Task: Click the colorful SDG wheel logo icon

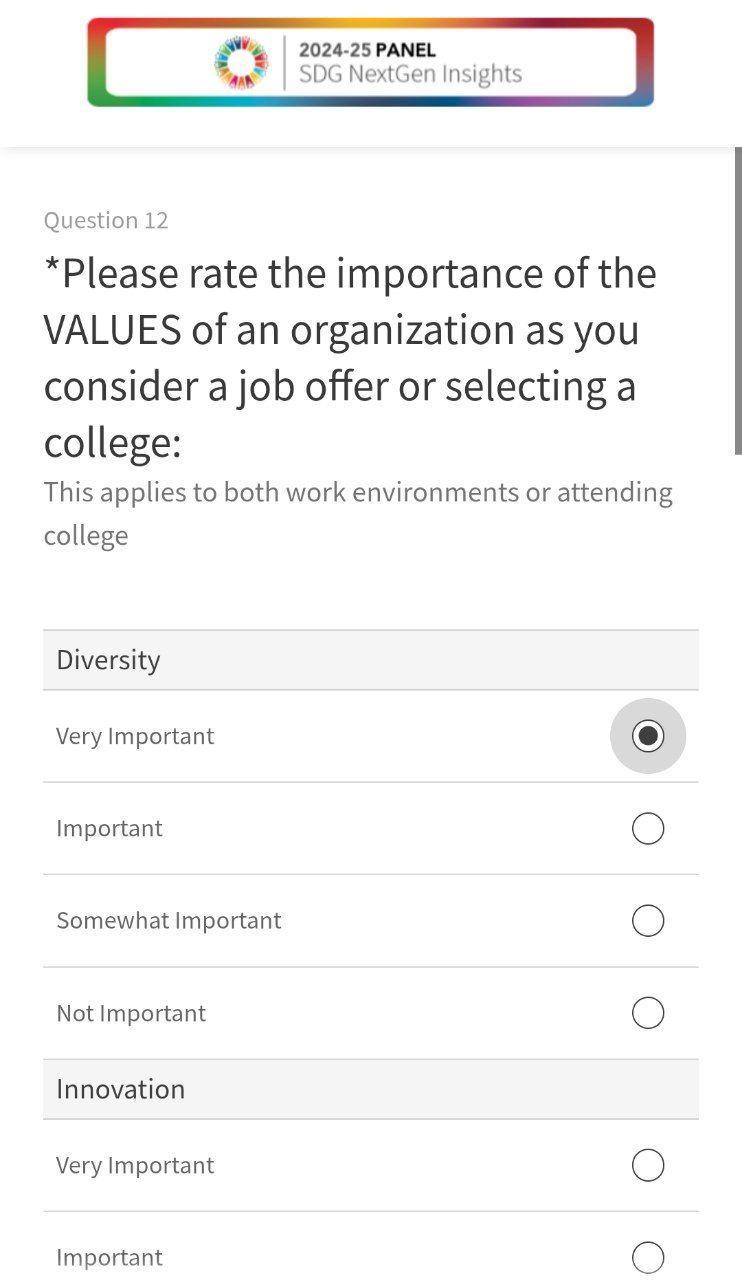Action: click(242, 62)
